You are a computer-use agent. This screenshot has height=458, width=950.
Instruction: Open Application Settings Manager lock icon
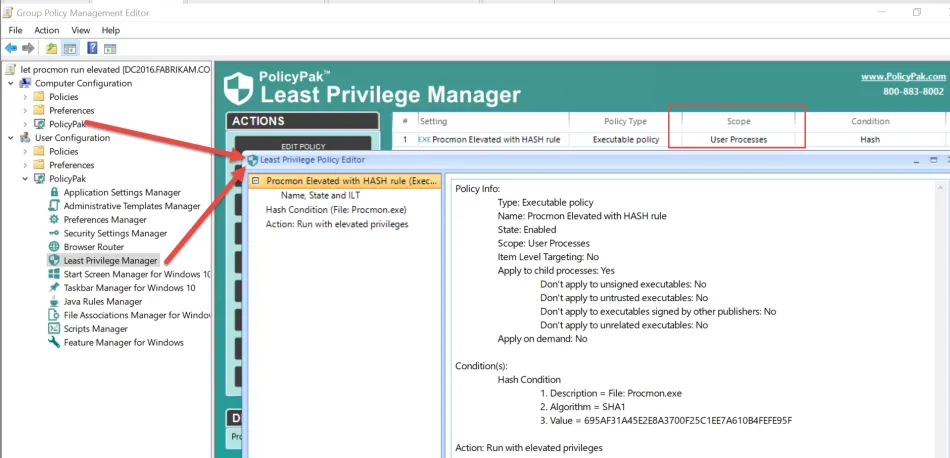[x=53, y=192]
